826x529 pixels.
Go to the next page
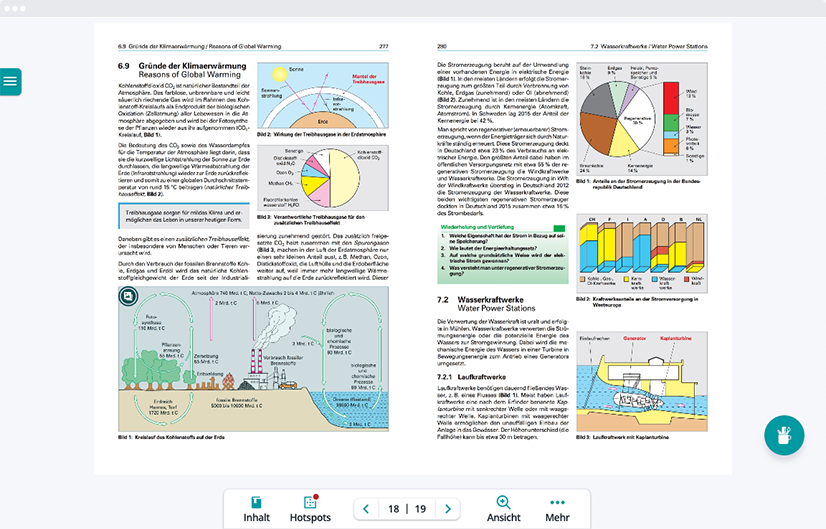448,509
